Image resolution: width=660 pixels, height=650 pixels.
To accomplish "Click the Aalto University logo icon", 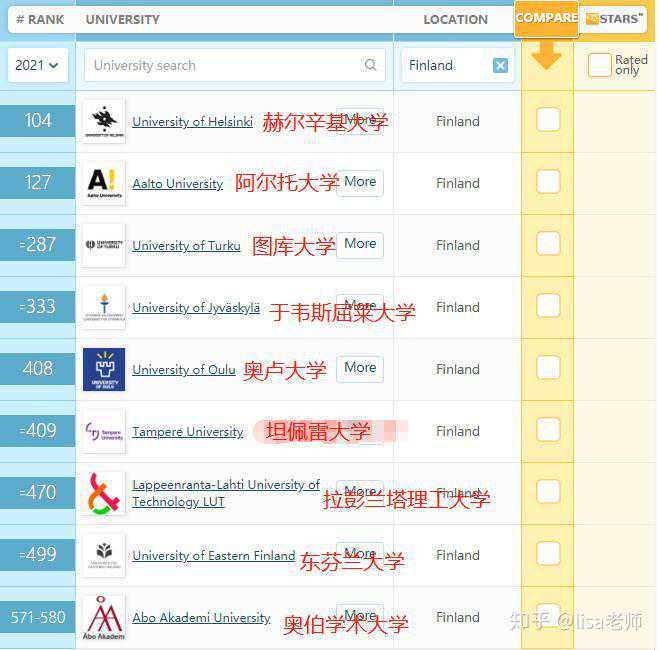I will click(104, 183).
